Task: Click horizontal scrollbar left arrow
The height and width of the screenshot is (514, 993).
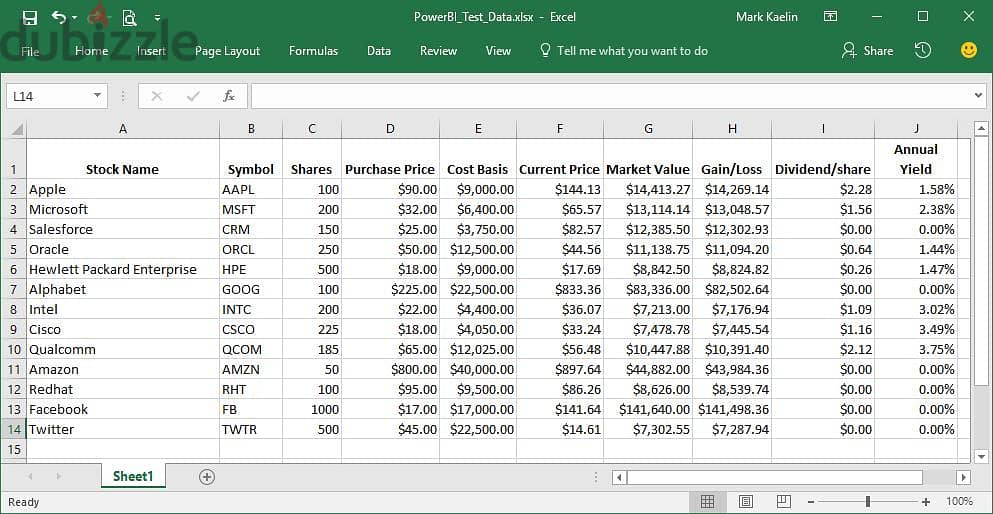Action: (619, 477)
